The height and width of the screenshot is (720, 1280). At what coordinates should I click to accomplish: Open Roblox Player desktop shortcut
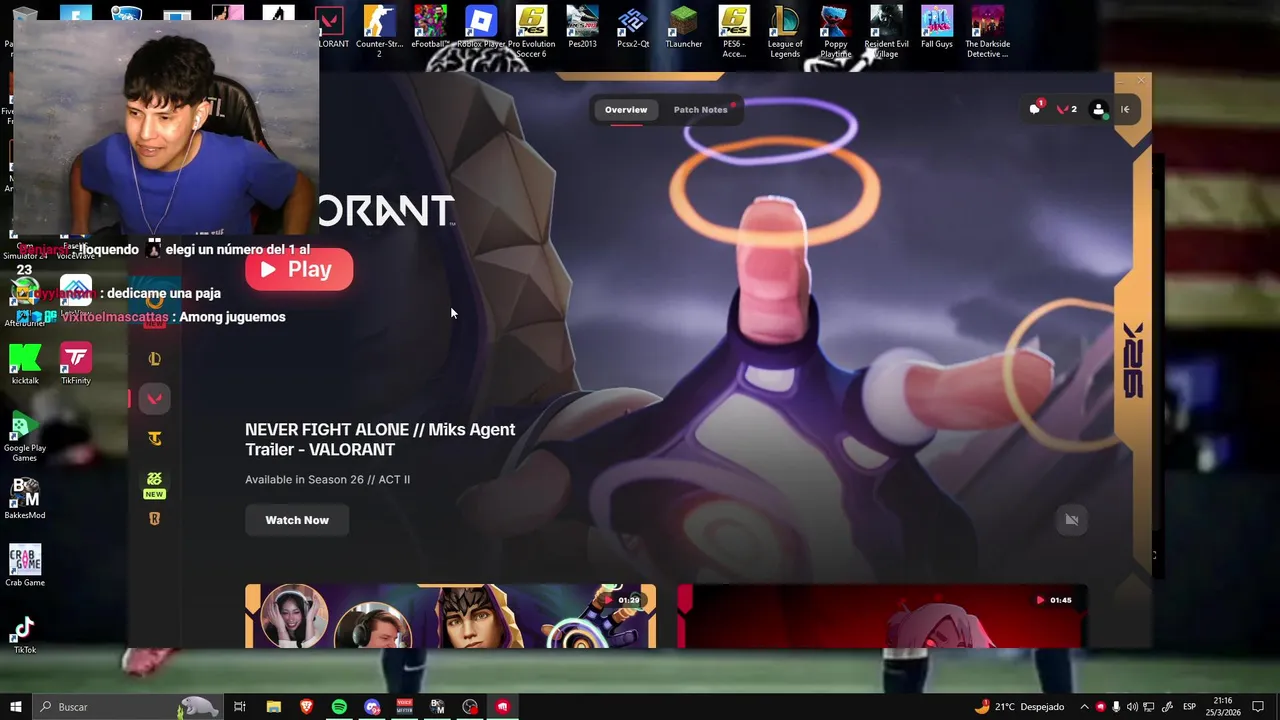coord(481,27)
